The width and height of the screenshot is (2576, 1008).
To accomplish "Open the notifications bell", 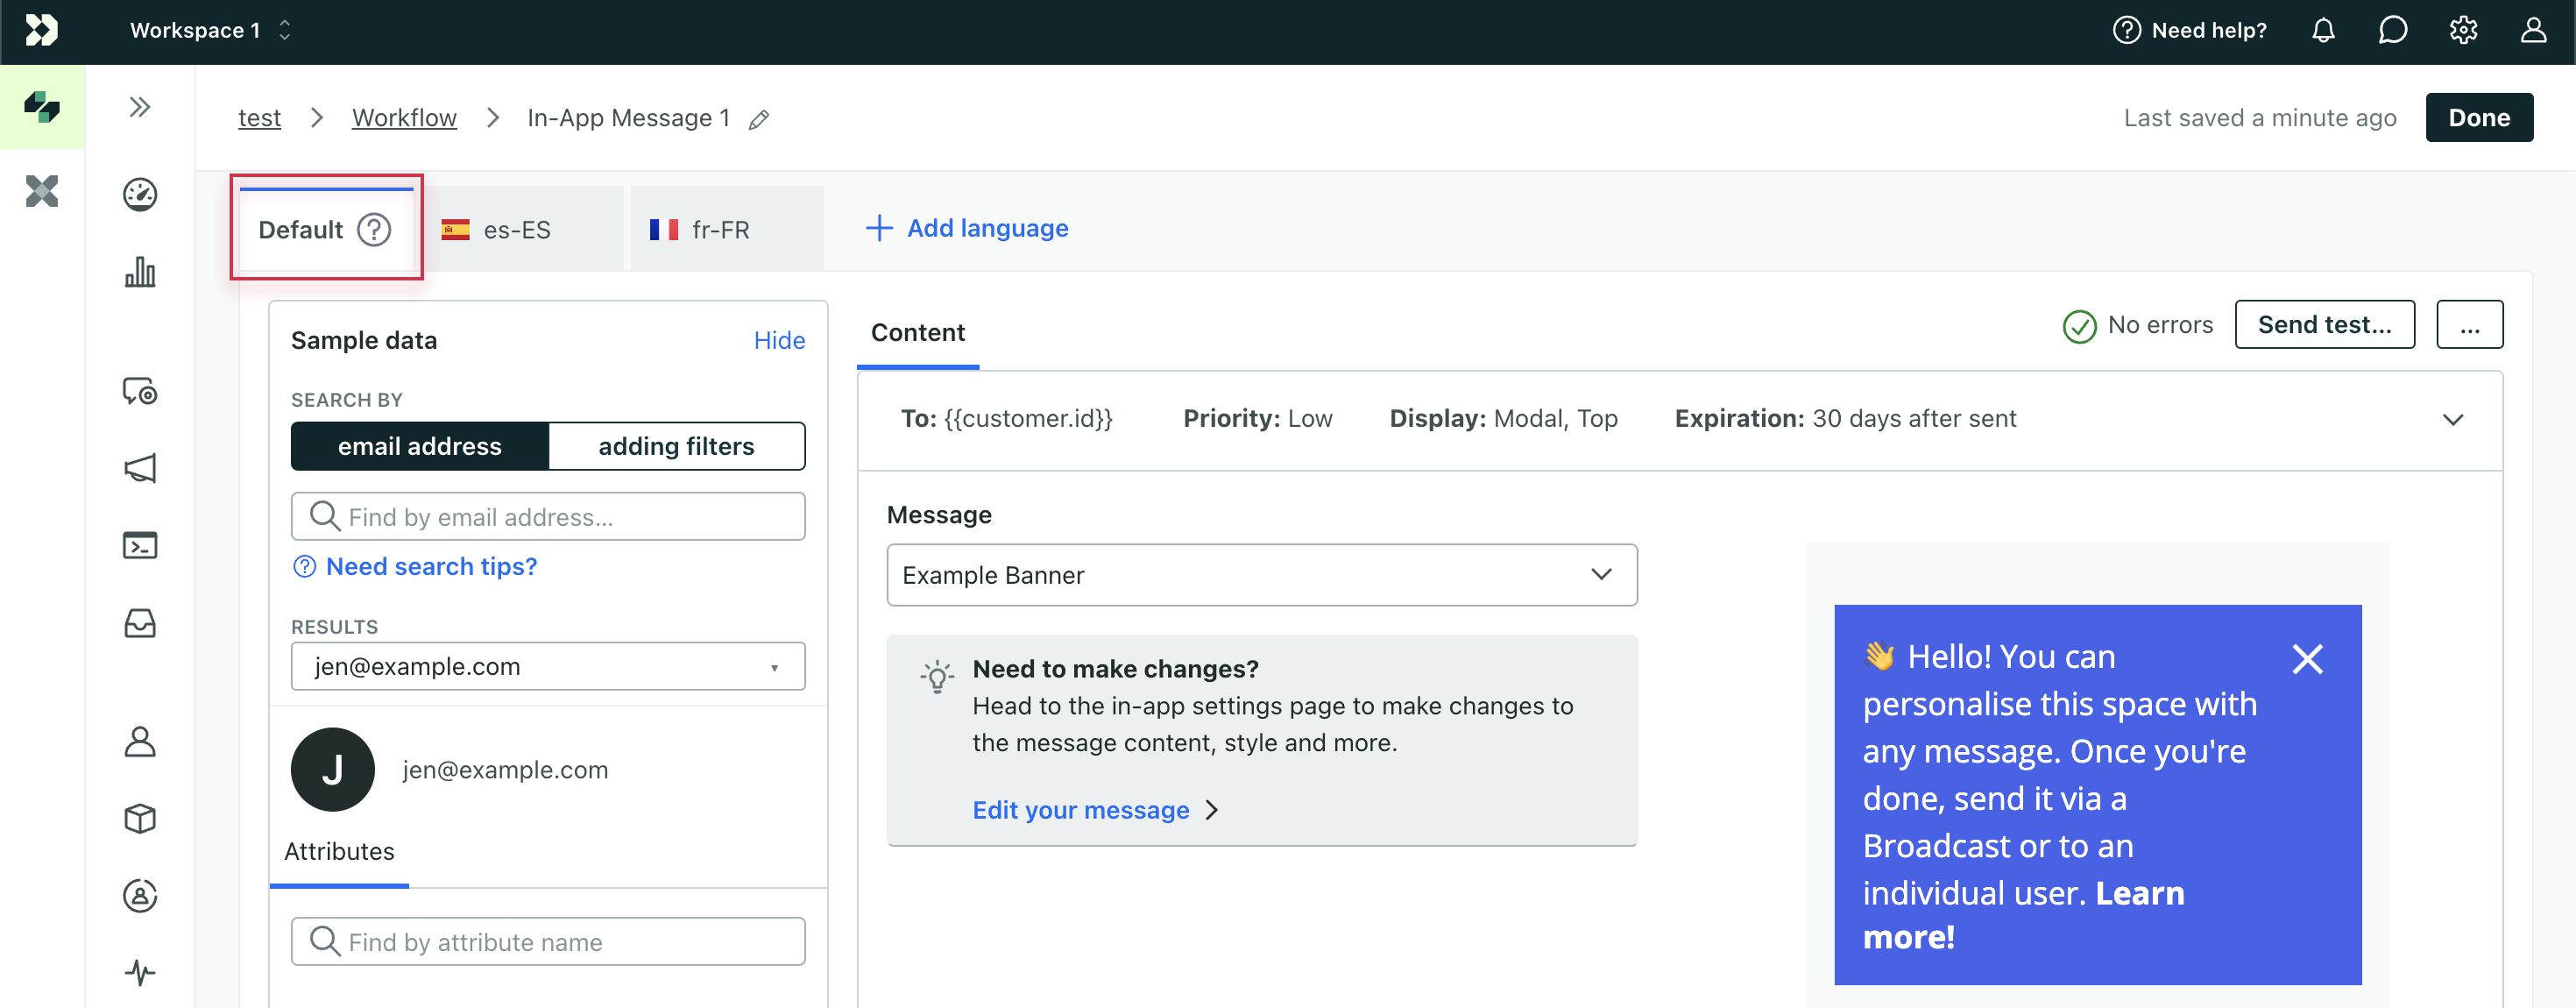I will pos(2323,30).
